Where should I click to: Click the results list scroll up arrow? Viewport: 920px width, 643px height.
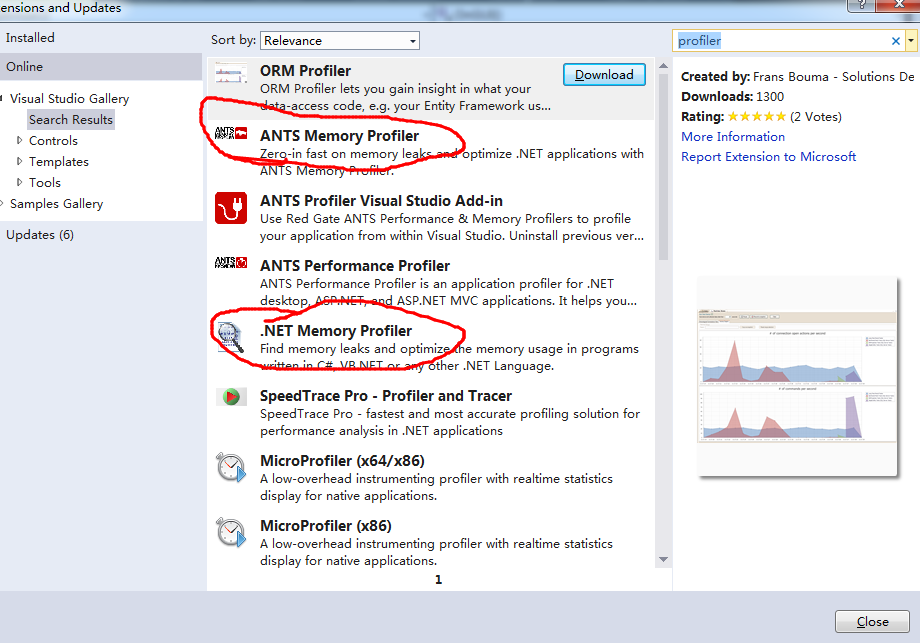pos(664,66)
